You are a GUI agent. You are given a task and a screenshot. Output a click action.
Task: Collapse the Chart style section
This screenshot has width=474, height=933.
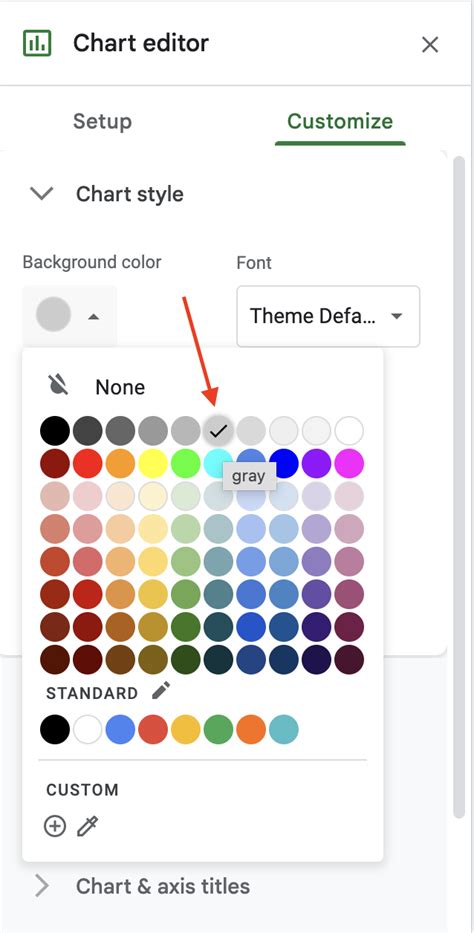pos(42,194)
